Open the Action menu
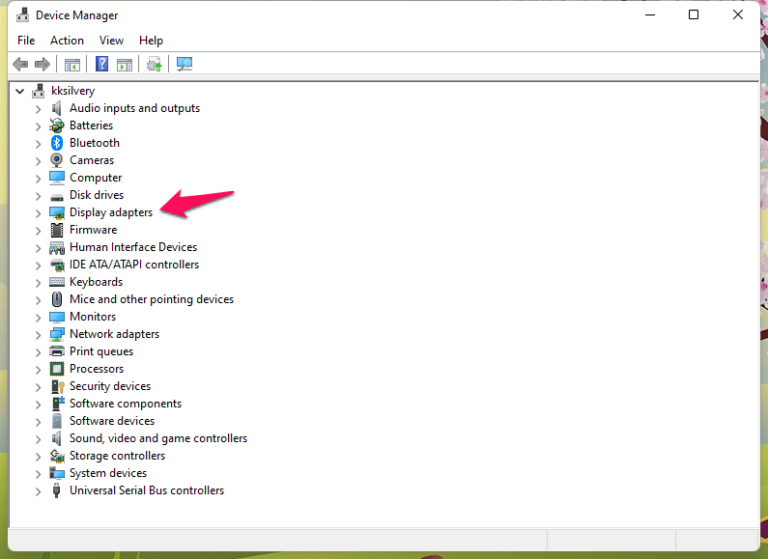768x559 pixels. 67,40
